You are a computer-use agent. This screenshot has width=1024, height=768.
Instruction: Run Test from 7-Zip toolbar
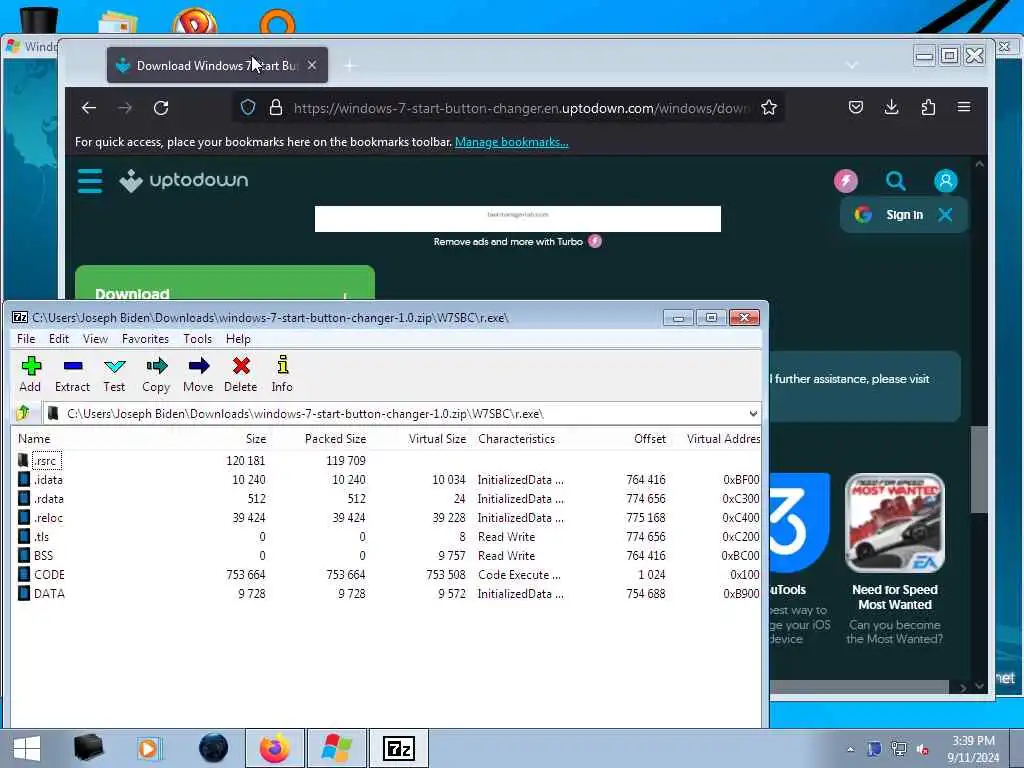click(x=114, y=374)
